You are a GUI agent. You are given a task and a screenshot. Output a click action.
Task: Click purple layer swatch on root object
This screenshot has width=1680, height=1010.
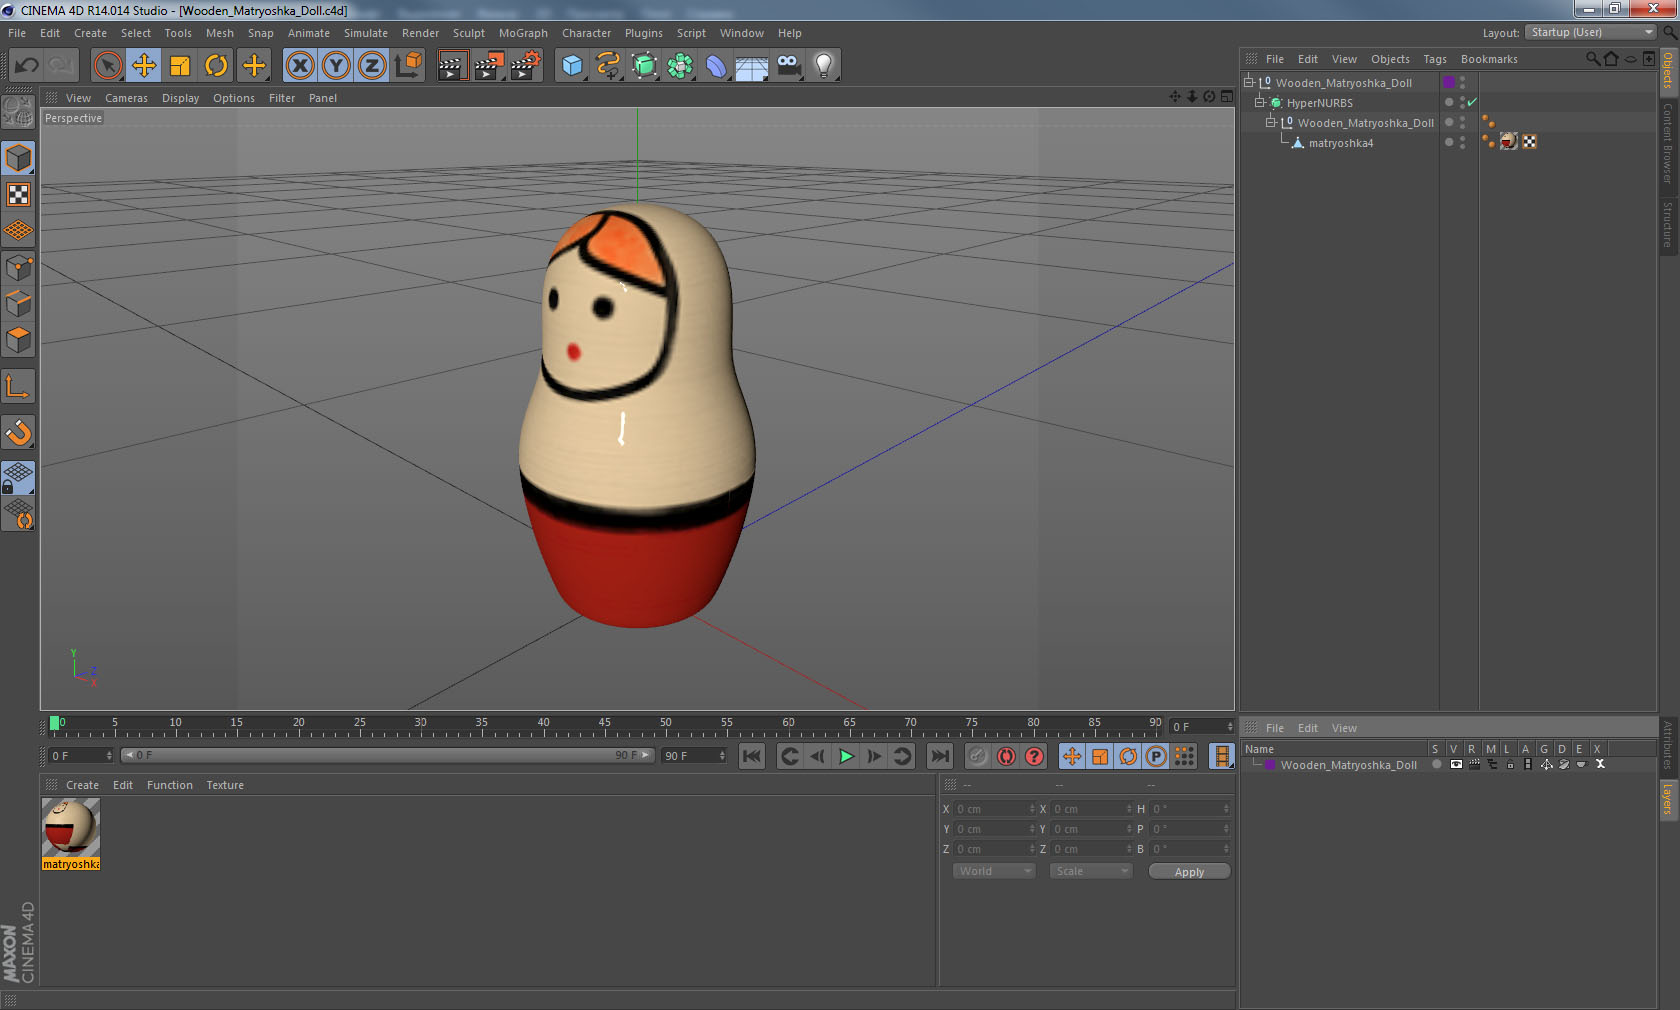(x=1449, y=82)
